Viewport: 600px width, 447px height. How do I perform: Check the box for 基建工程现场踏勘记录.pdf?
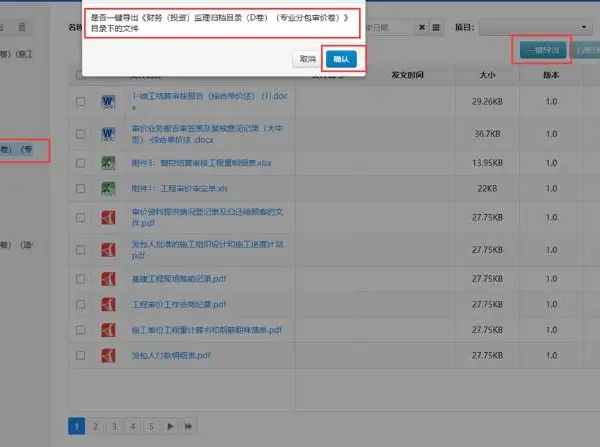(x=80, y=279)
